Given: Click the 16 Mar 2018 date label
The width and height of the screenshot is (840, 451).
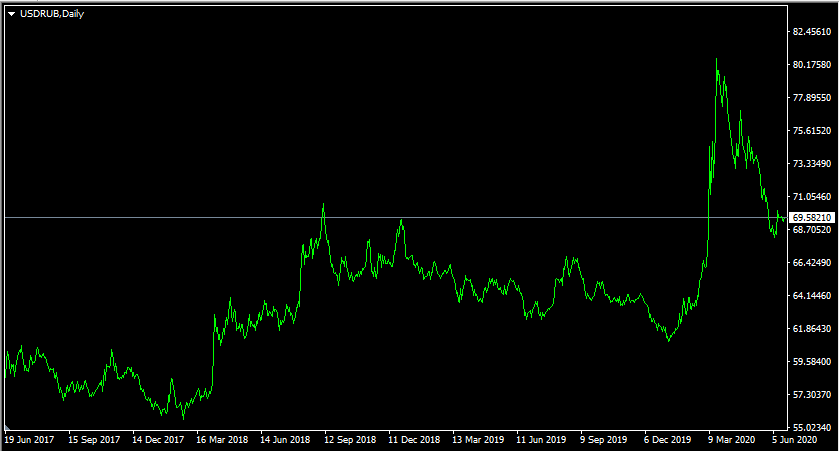Looking at the screenshot, I should [x=222, y=440].
